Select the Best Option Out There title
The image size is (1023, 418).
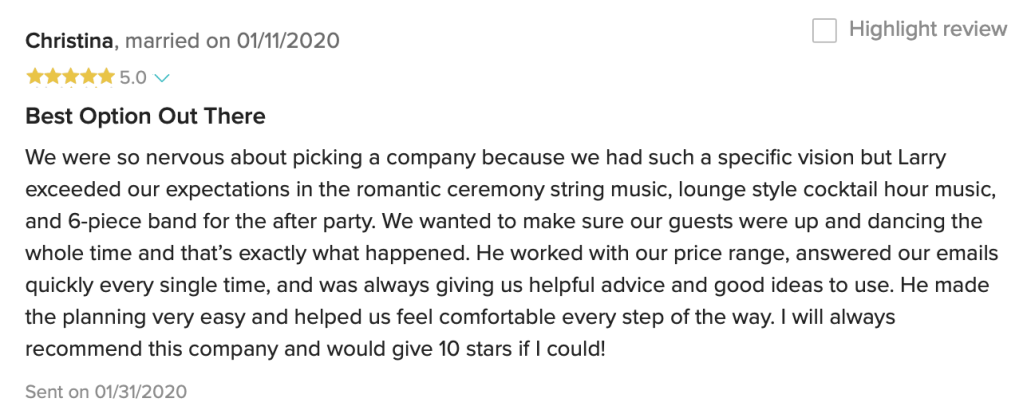tap(145, 116)
